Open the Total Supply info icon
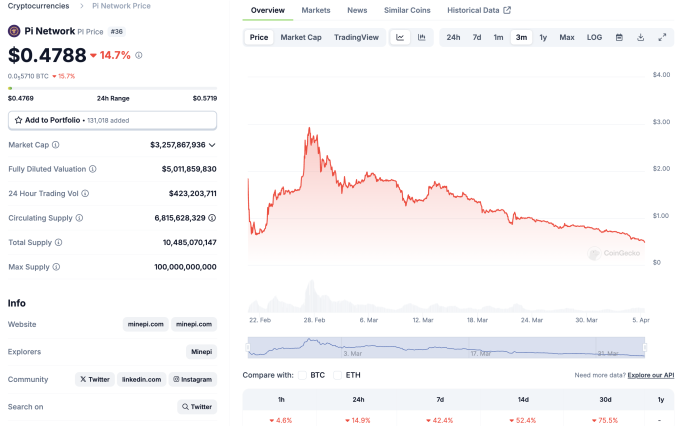 59,242
